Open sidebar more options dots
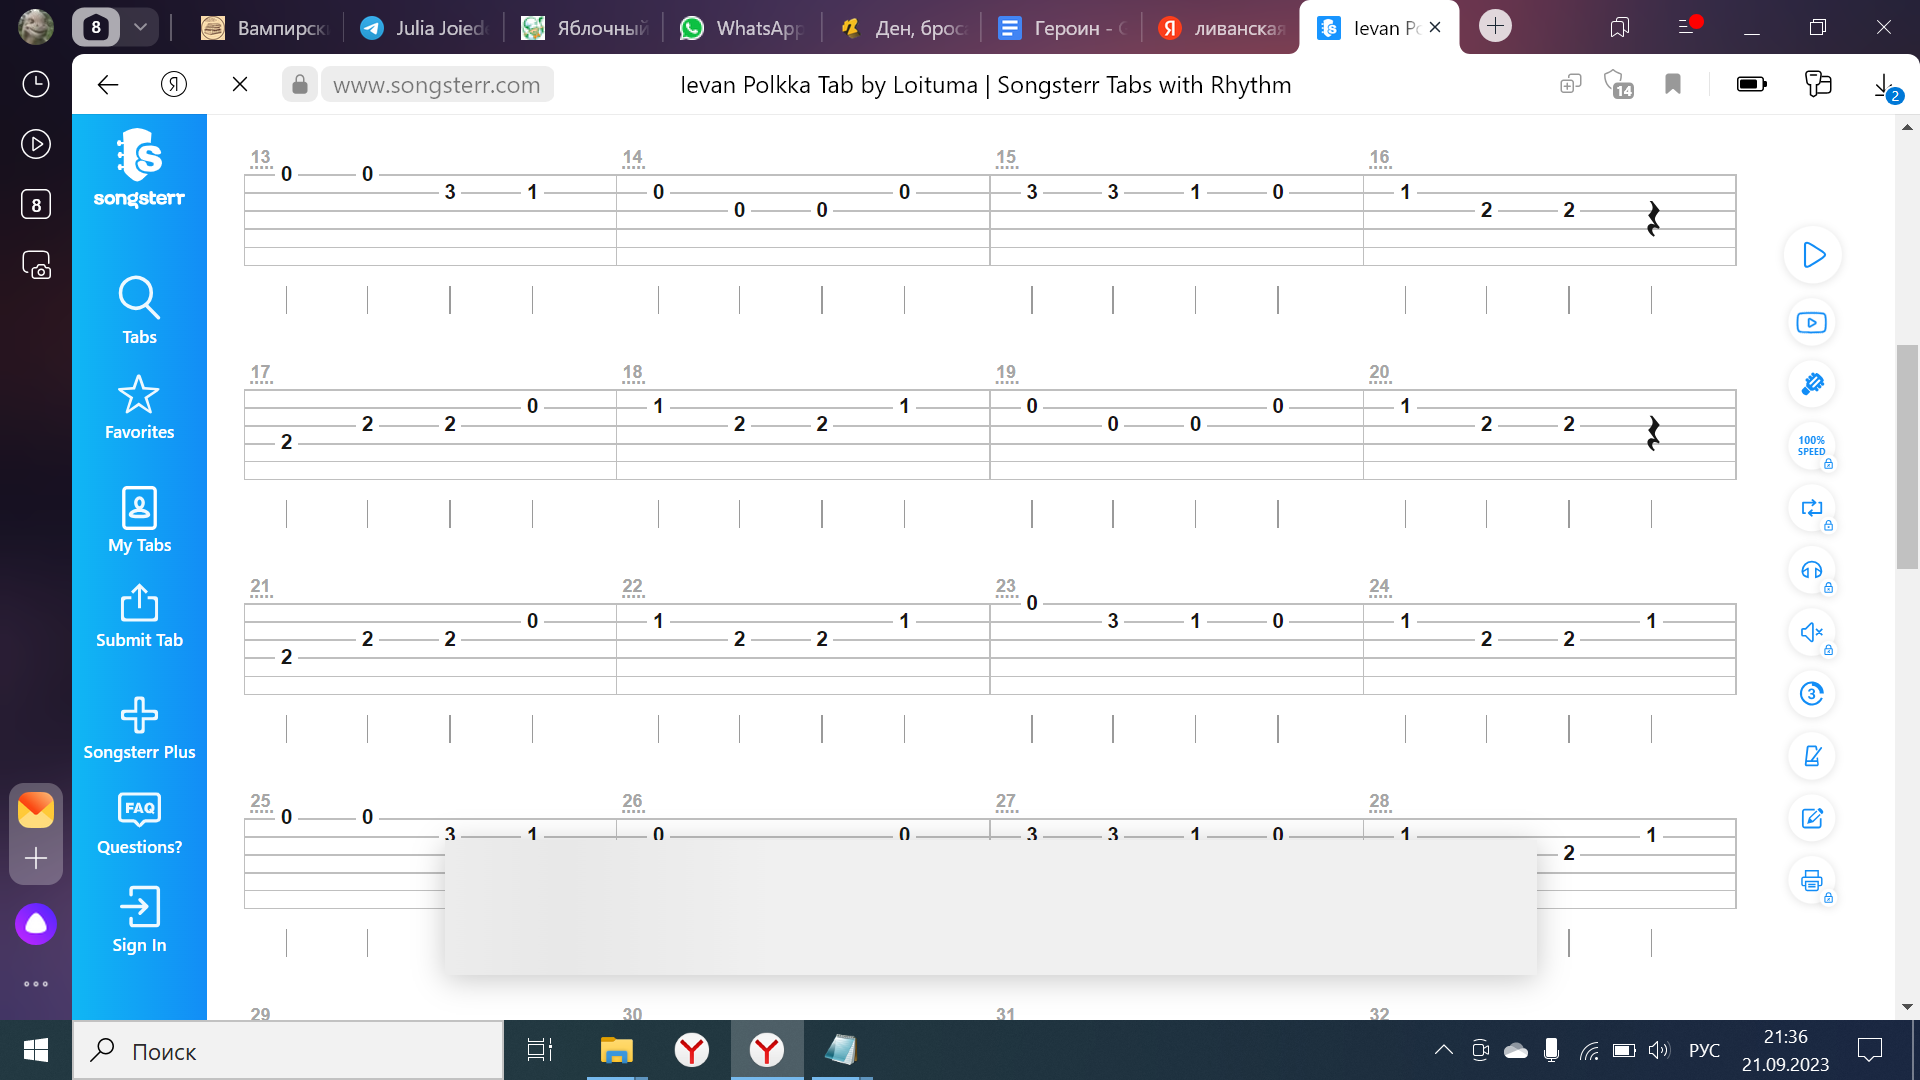This screenshot has height=1080, width=1920. 36,984
